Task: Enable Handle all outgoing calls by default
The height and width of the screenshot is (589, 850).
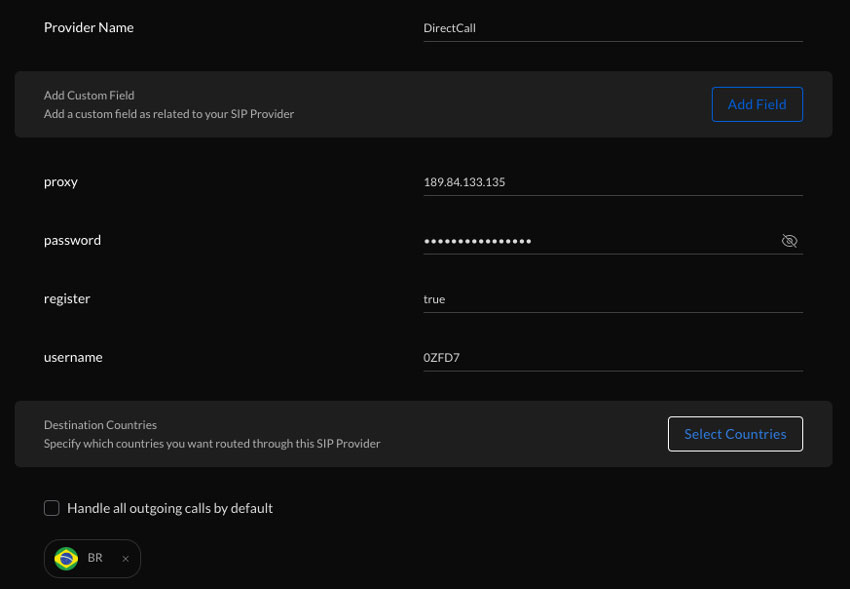Action: point(51,508)
